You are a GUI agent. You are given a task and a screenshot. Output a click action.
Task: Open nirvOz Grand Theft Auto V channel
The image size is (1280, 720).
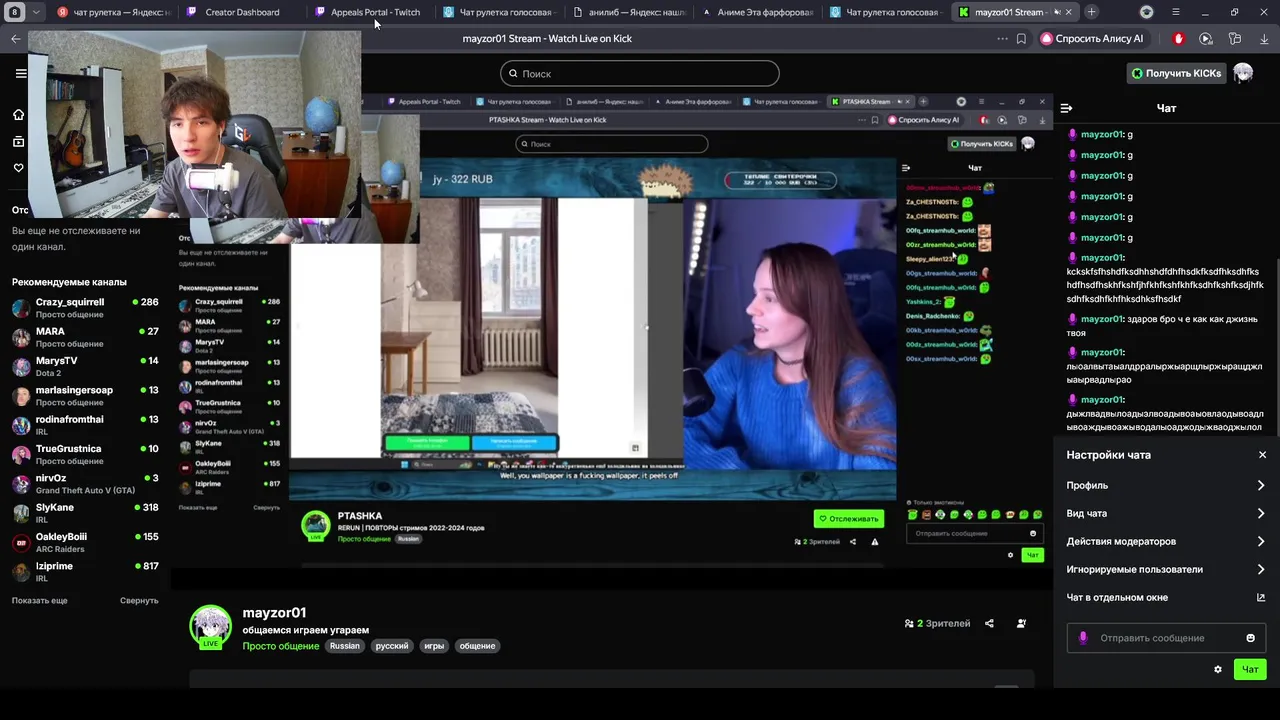[85, 484]
